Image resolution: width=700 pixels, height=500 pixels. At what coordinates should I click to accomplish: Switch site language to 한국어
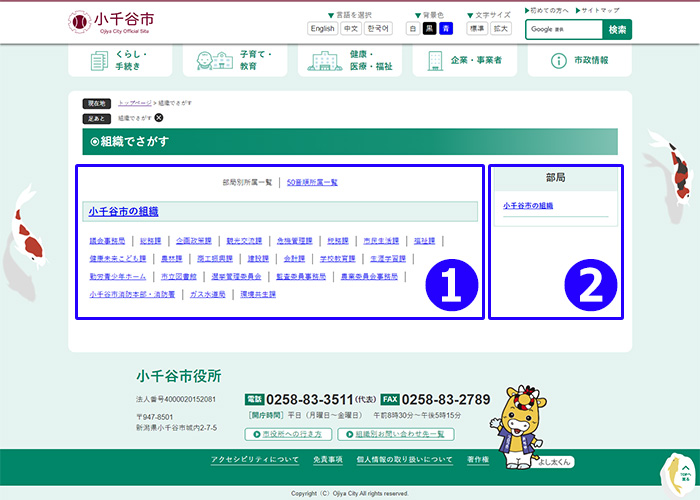click(x=378, y=29)
